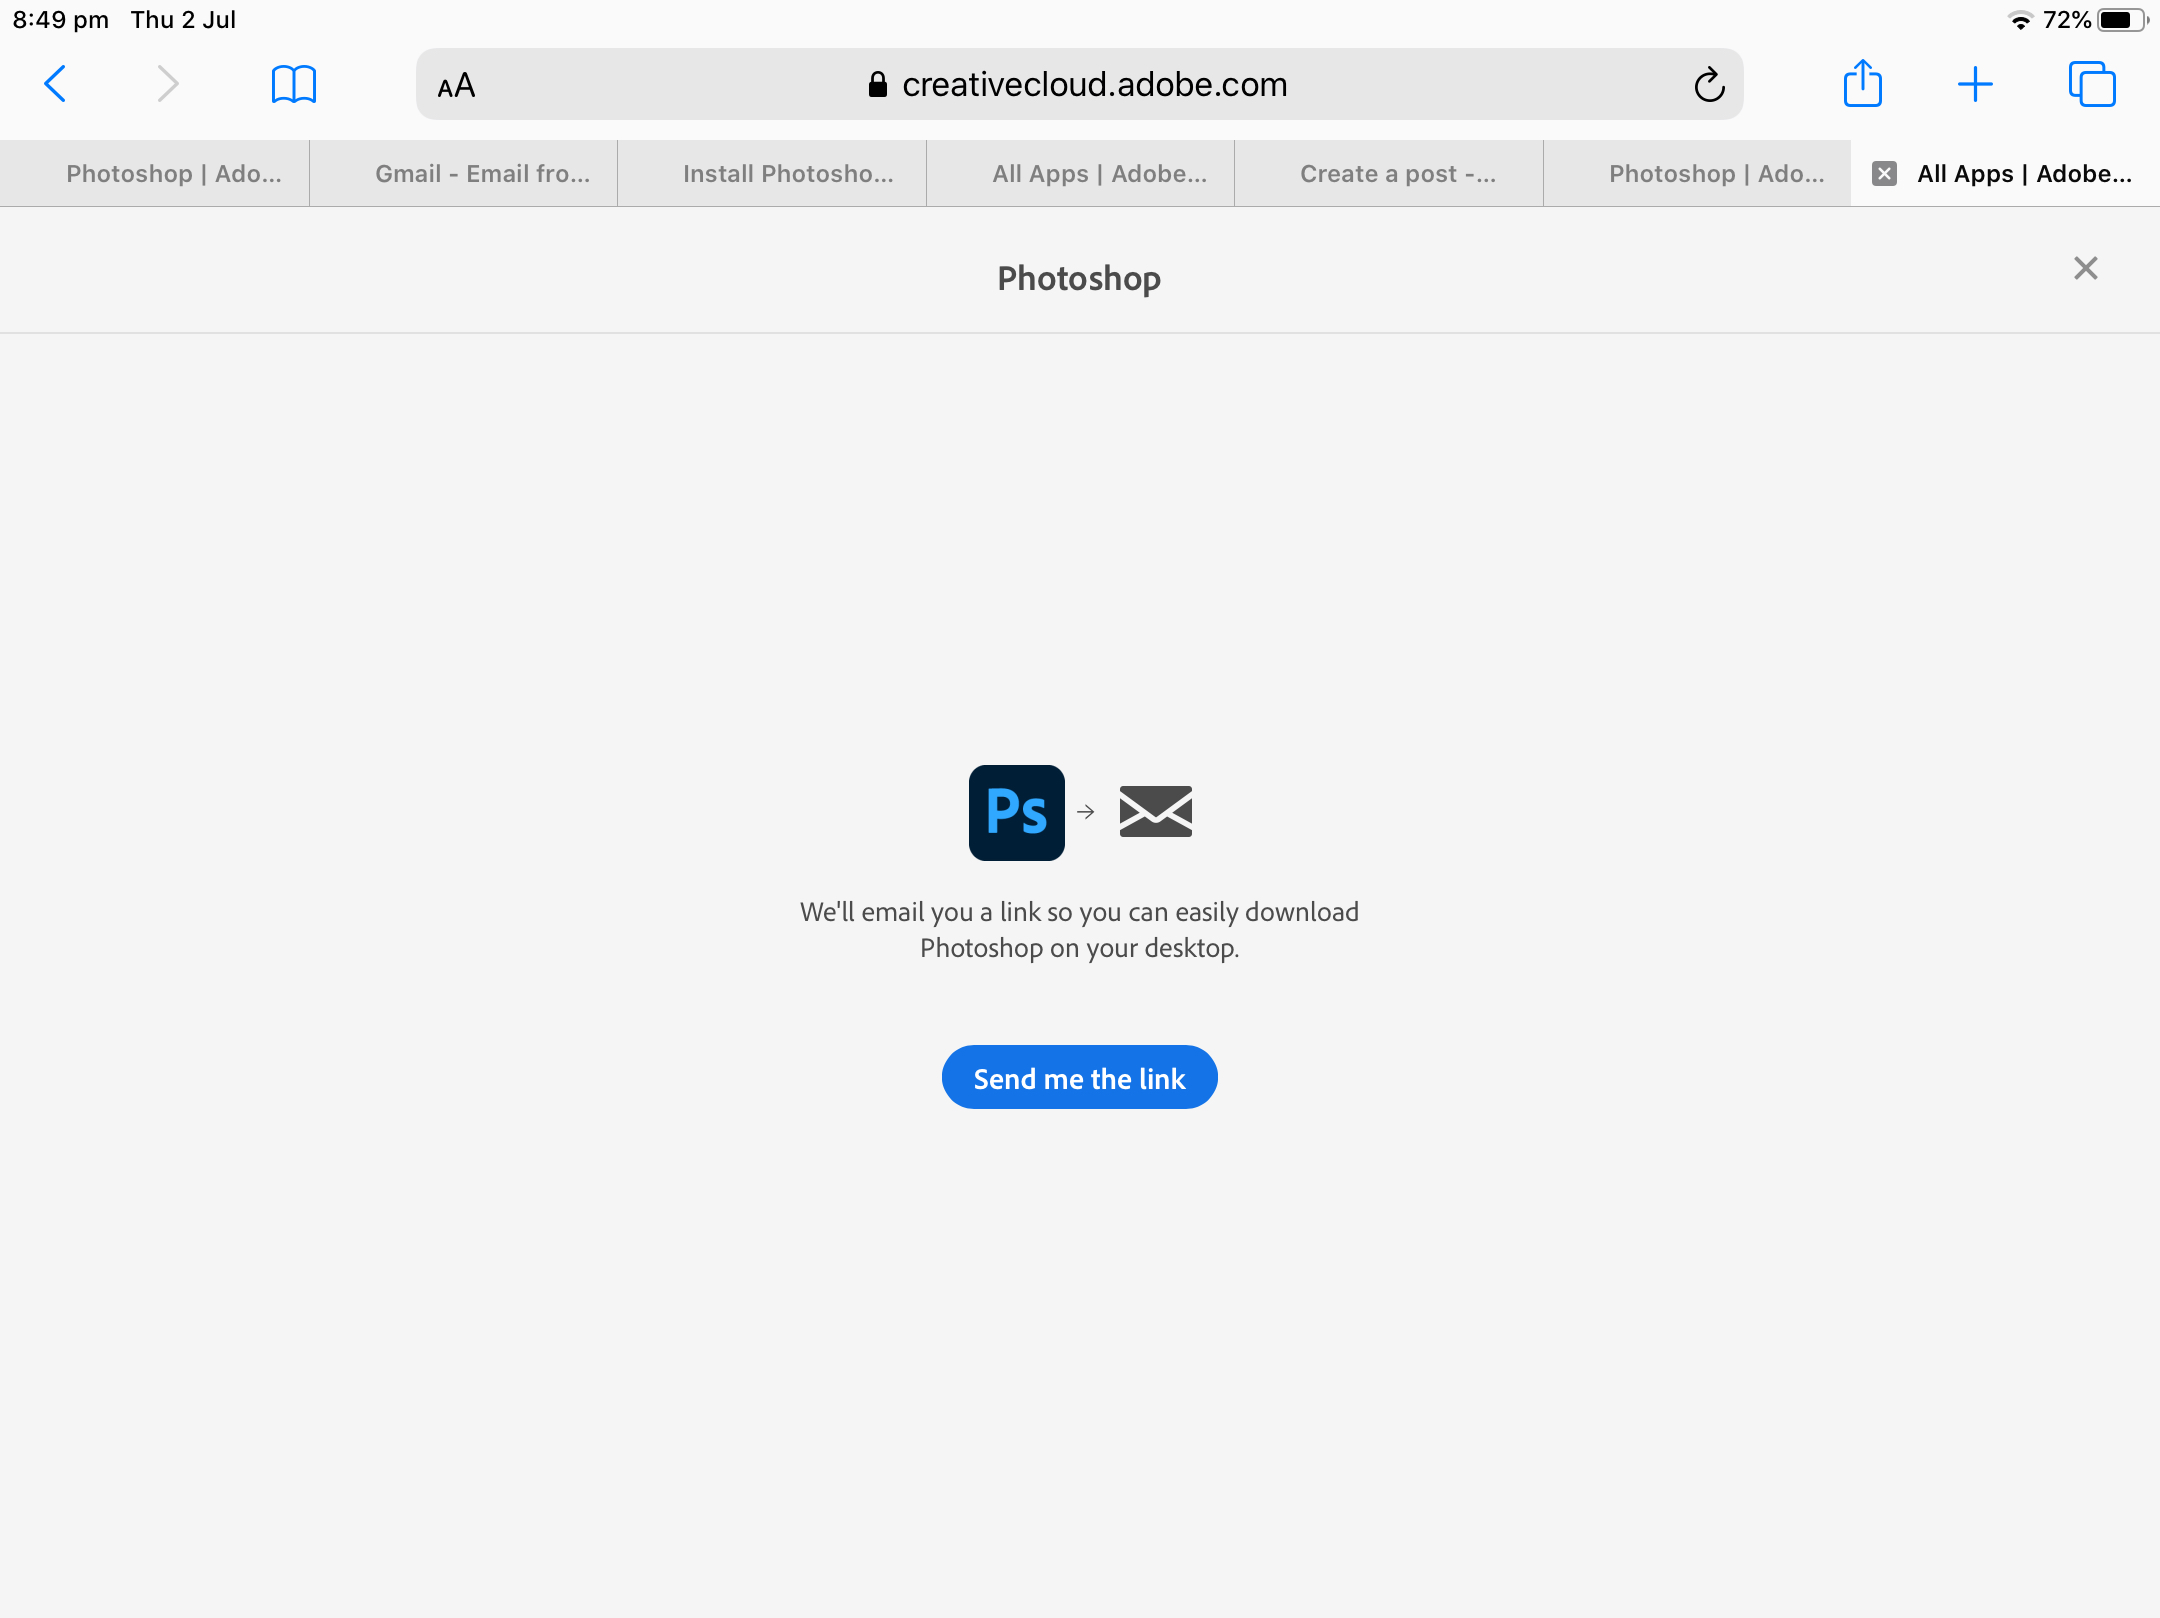This screenshot has height=1618, width=2160.
Task: Close the active 'All Apps | Adobe...' tab
Action: tap(1883, 173)
